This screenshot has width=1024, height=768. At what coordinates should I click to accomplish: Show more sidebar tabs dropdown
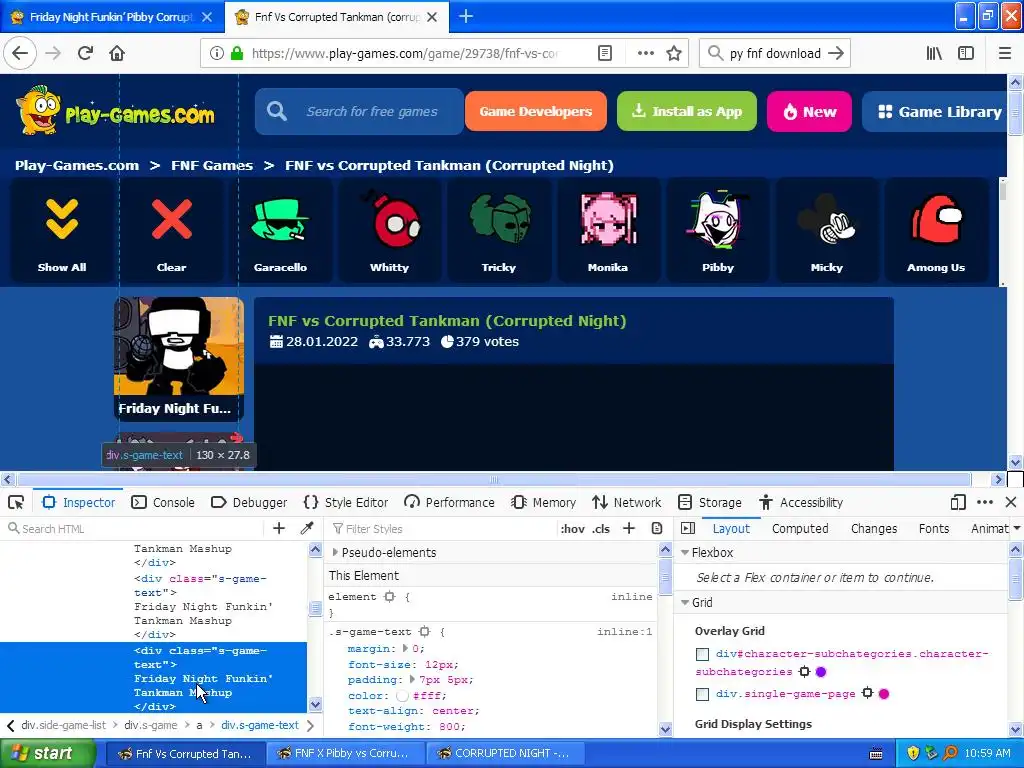click(x=1016, y=528)
